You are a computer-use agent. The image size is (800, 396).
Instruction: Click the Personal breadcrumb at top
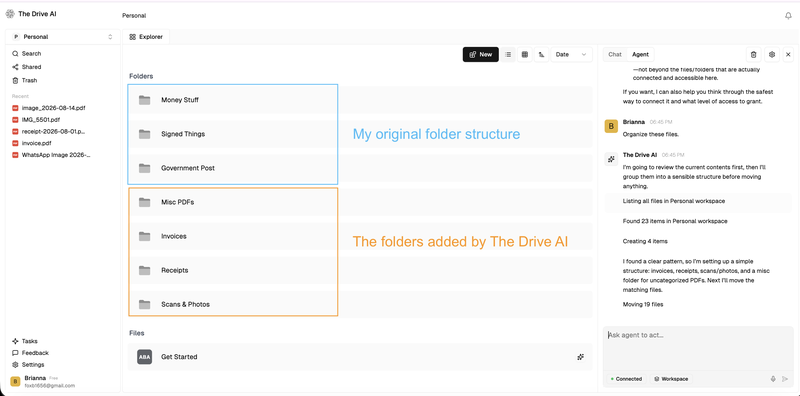click(134, 16)
